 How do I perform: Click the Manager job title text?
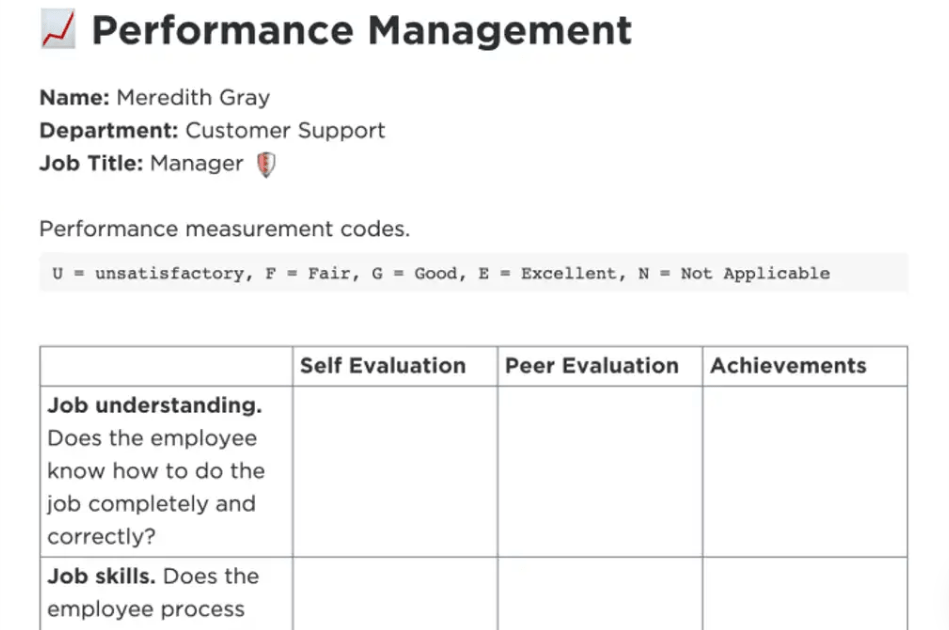(197, 163)
